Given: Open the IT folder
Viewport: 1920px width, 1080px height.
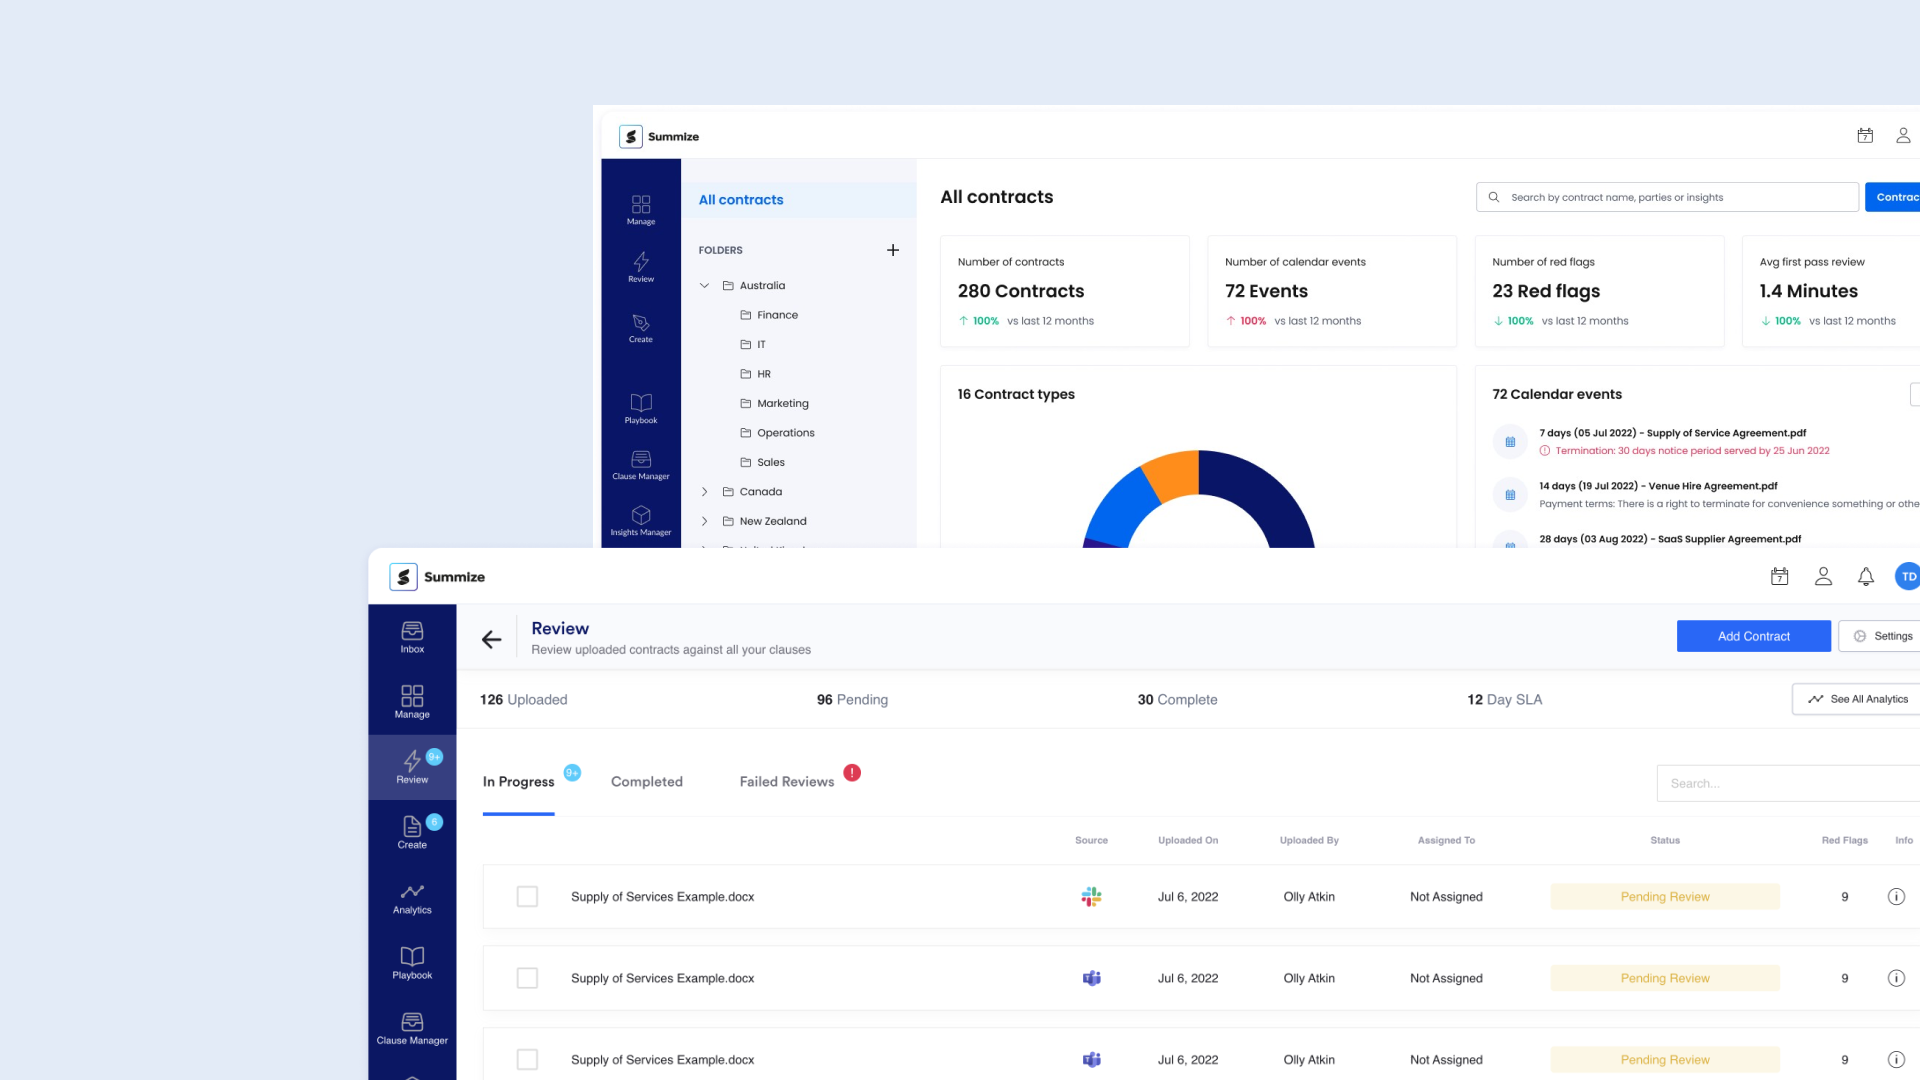Looking at the screenshot, I should (753, 344).
